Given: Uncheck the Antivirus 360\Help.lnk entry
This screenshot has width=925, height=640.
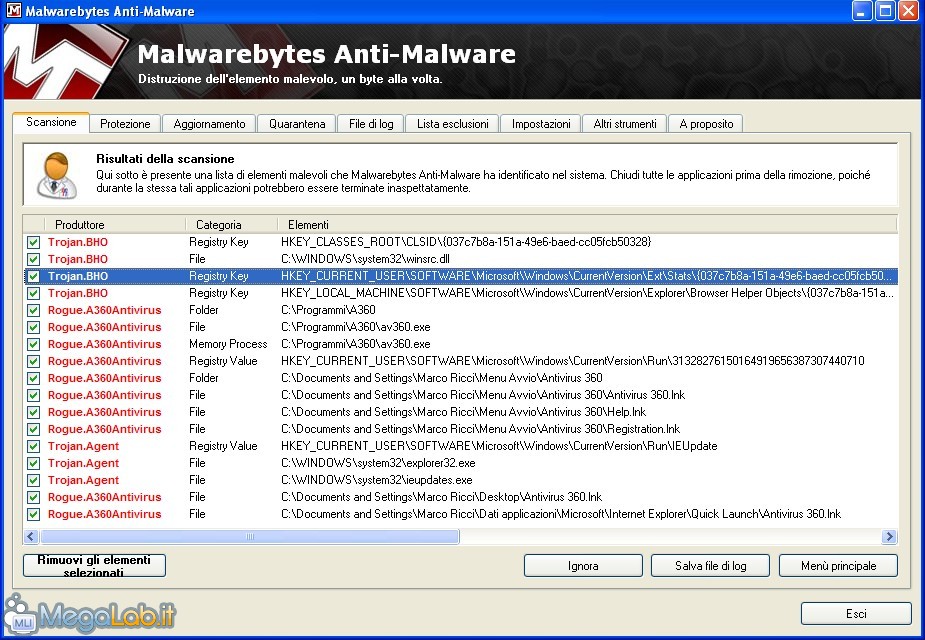Looking at the screenshot, I should (34, 412).
